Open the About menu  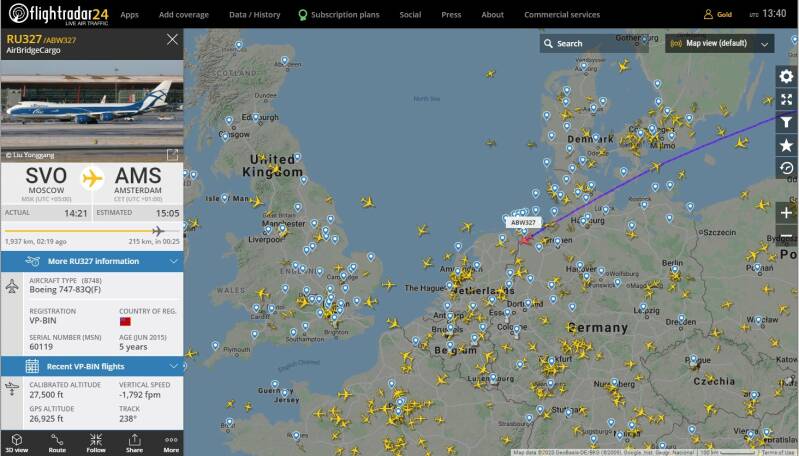(493, 15)
